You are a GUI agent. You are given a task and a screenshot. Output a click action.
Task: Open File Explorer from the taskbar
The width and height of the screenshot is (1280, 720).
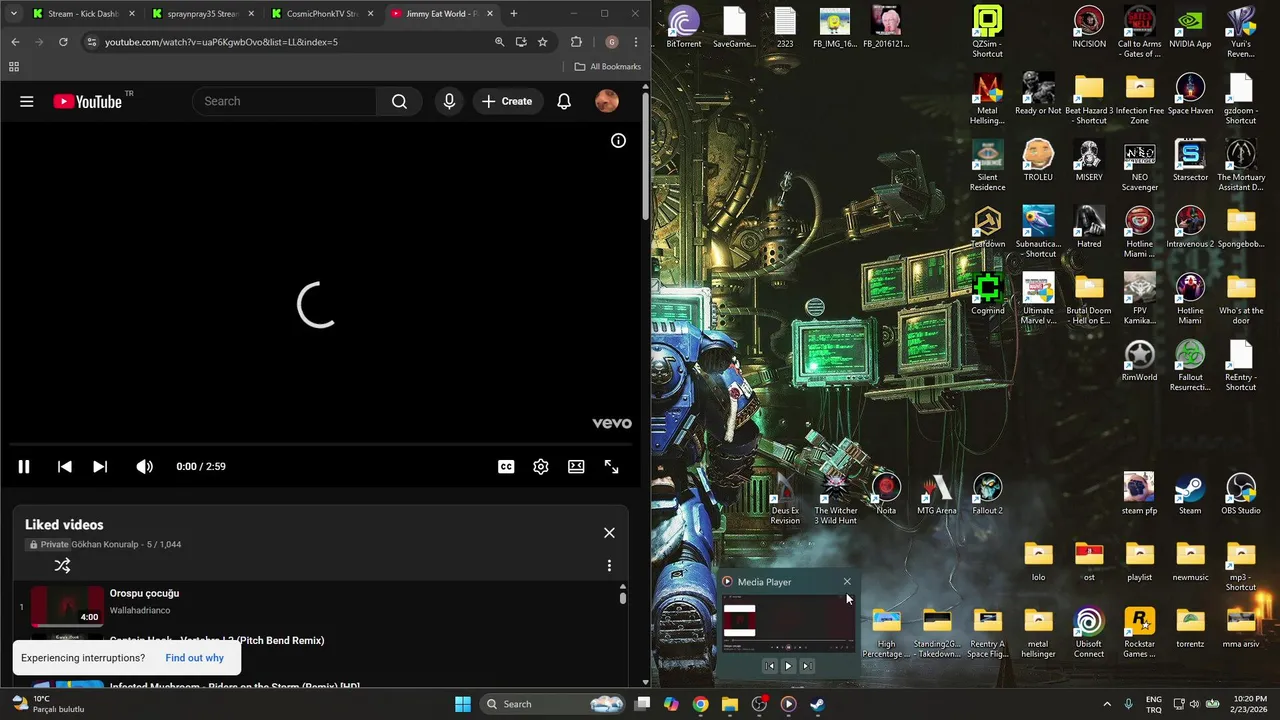(730, 704)
